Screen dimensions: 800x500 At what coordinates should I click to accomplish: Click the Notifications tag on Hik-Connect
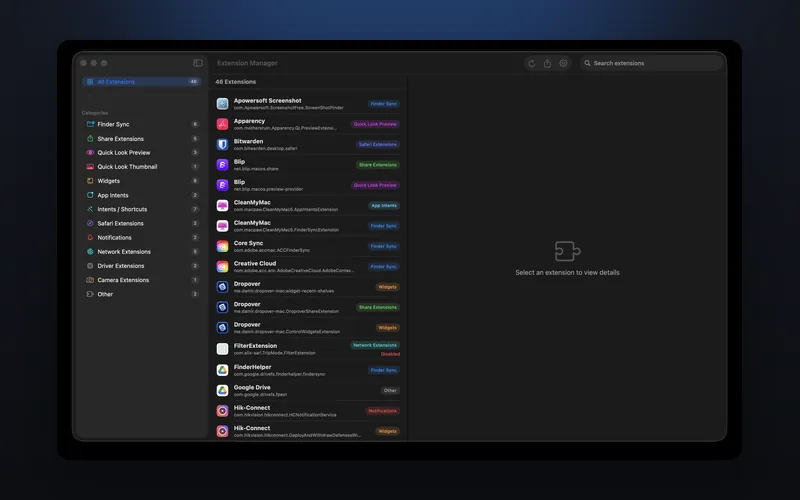pyautogui.click(x=383, y=411)
